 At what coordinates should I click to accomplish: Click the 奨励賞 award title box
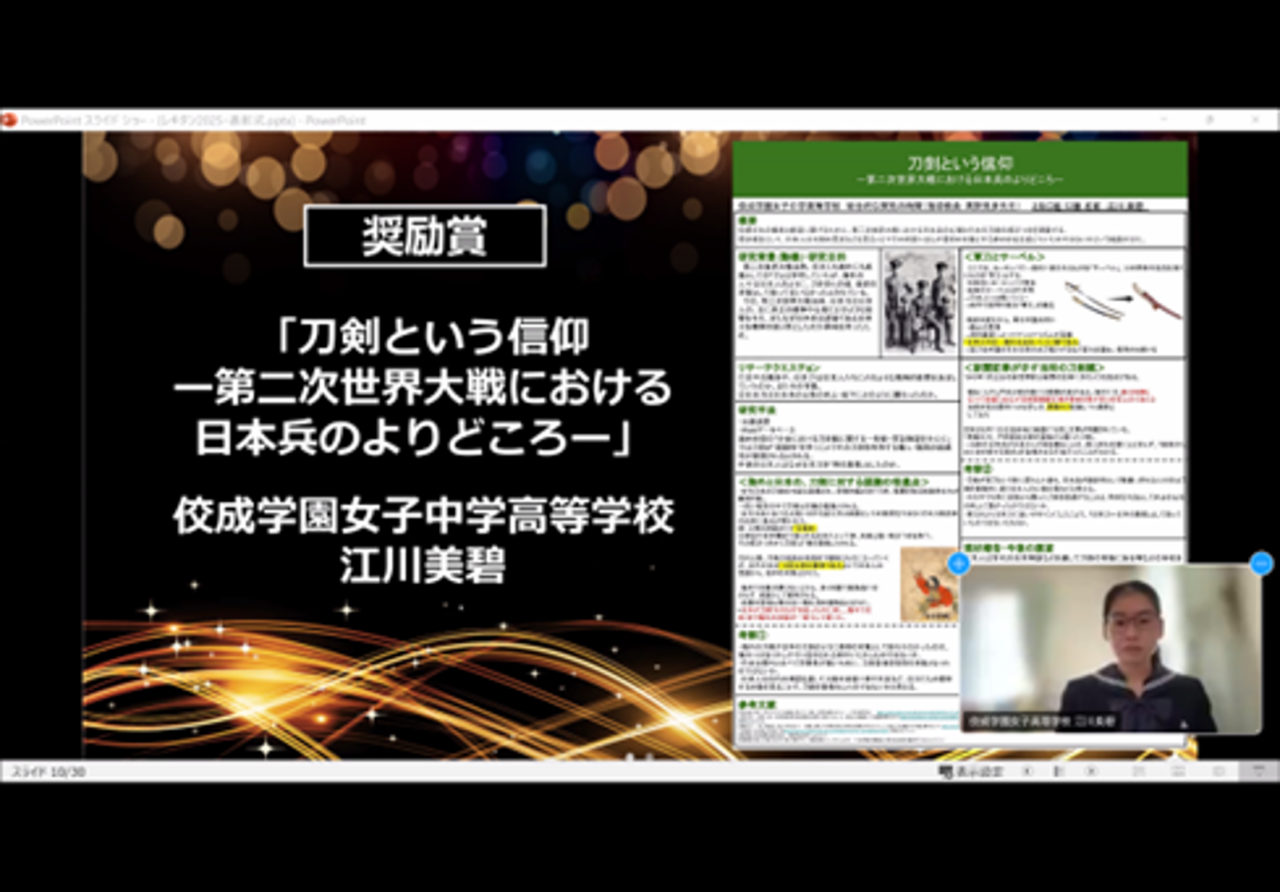pyautogui.click(x=425, y=236)
